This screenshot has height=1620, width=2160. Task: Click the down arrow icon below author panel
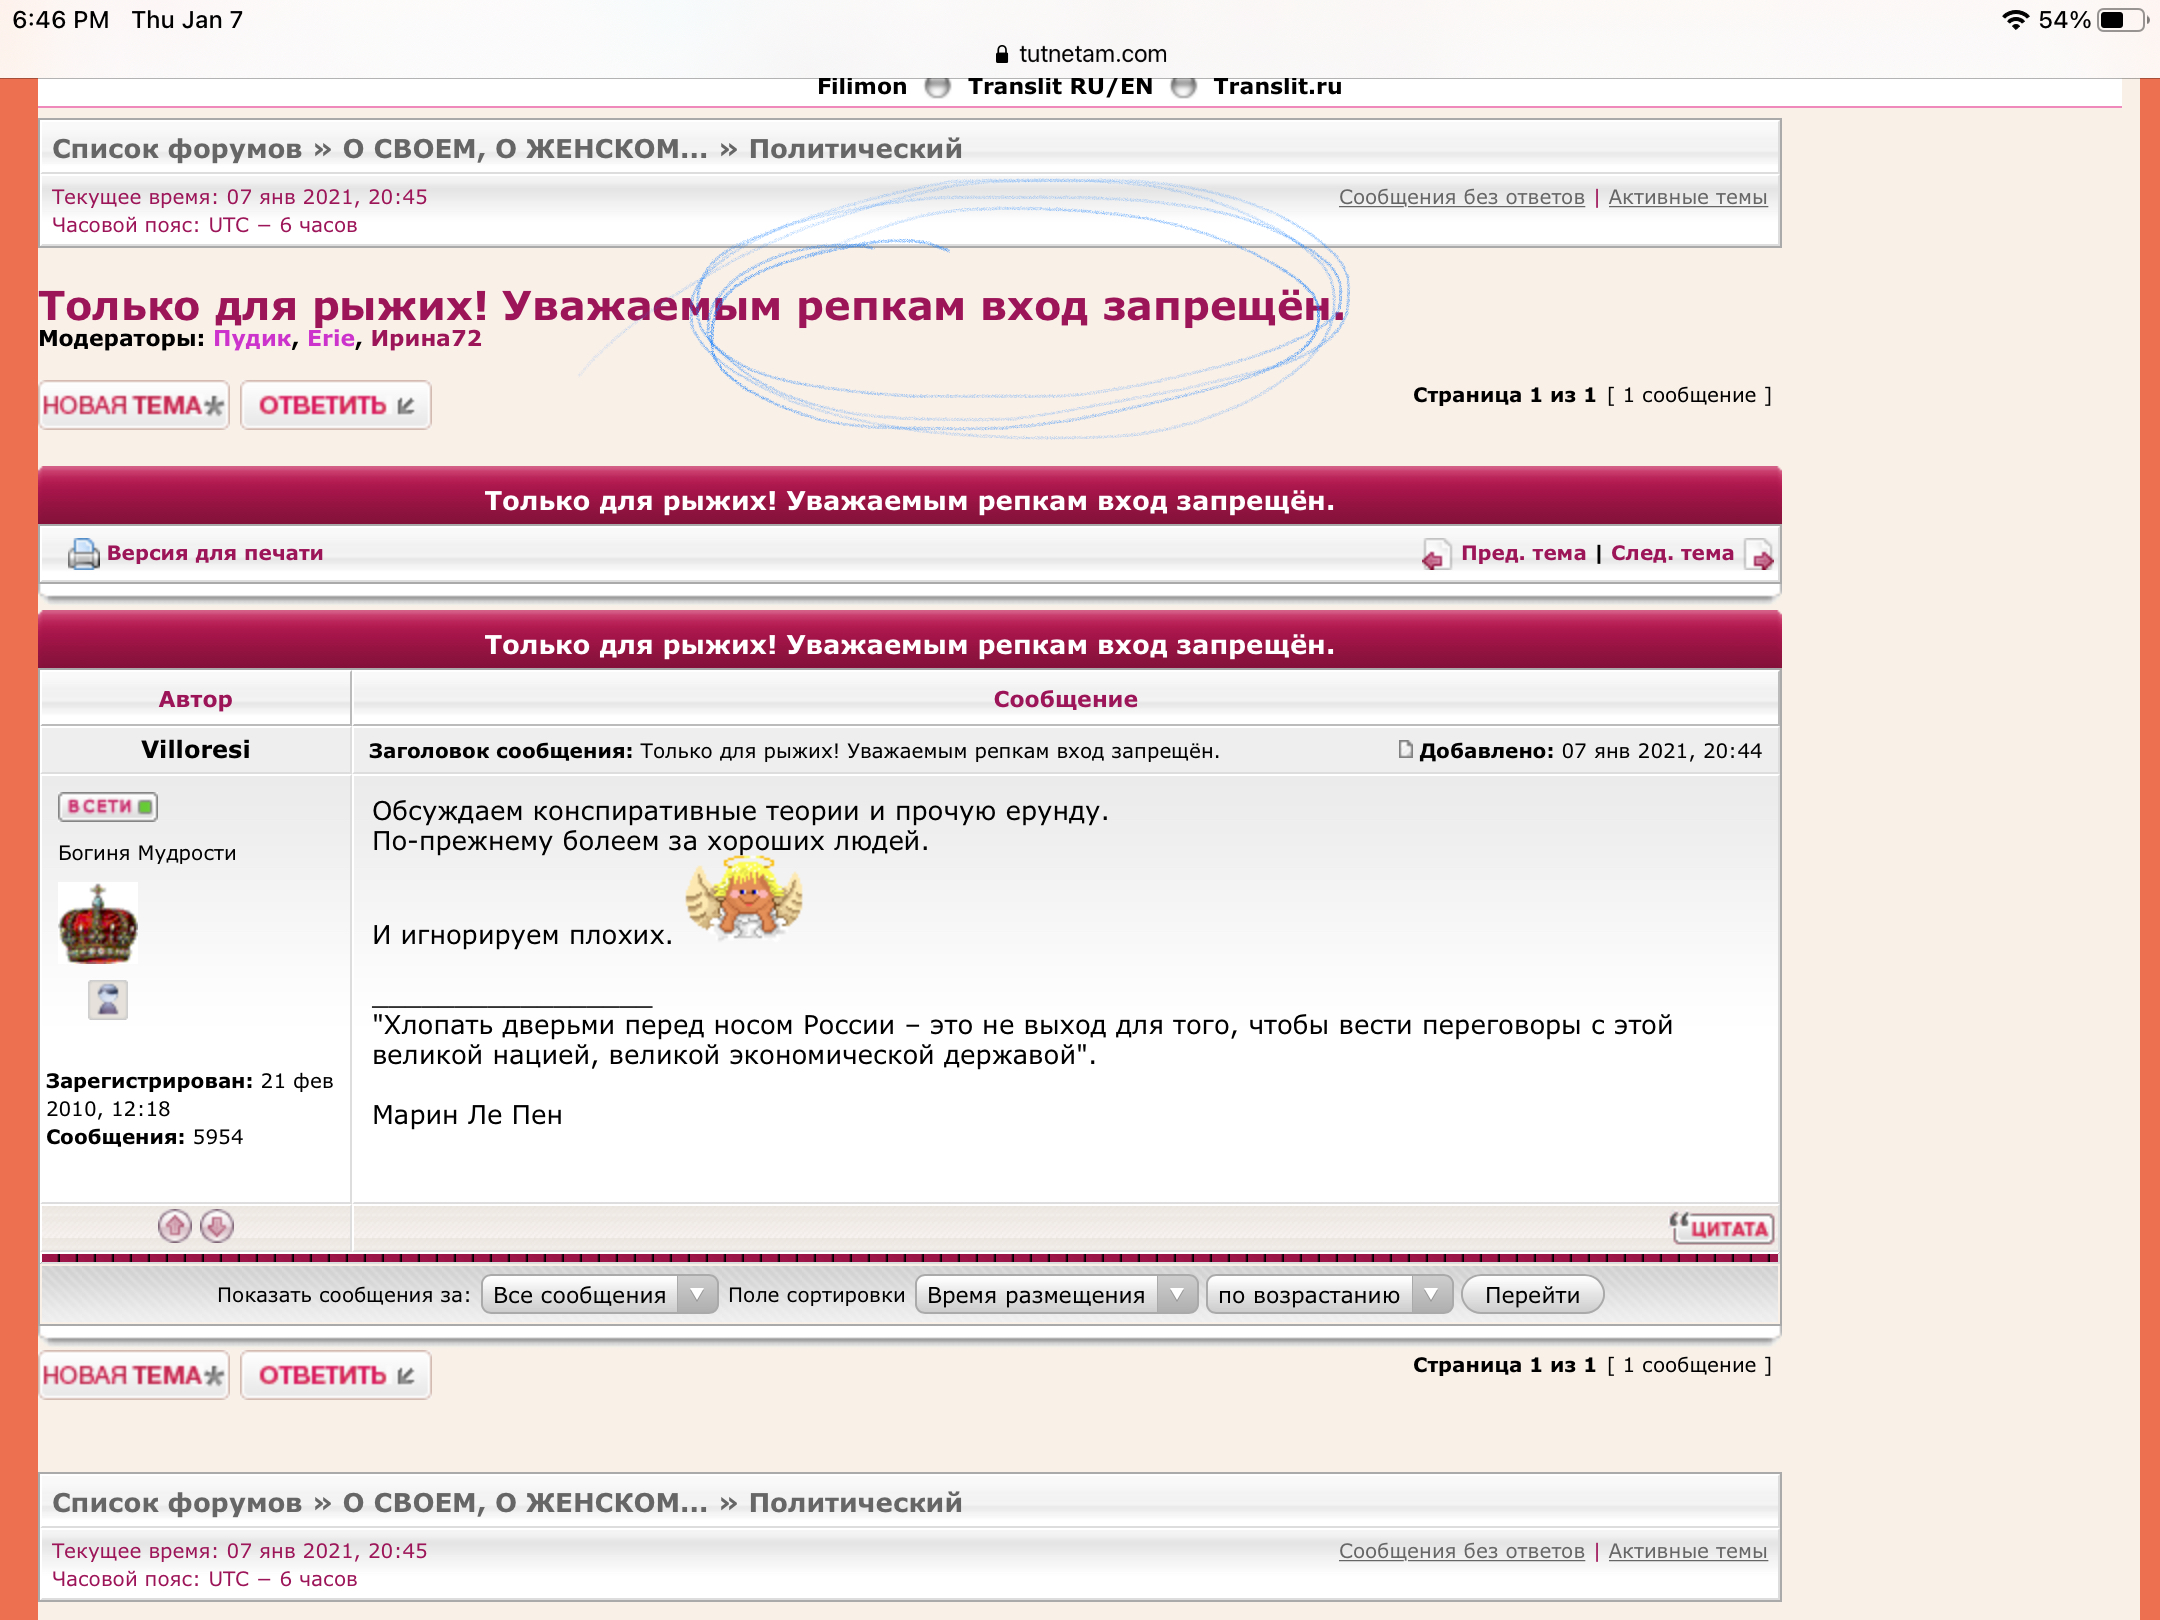click(x=217, y=1226)
